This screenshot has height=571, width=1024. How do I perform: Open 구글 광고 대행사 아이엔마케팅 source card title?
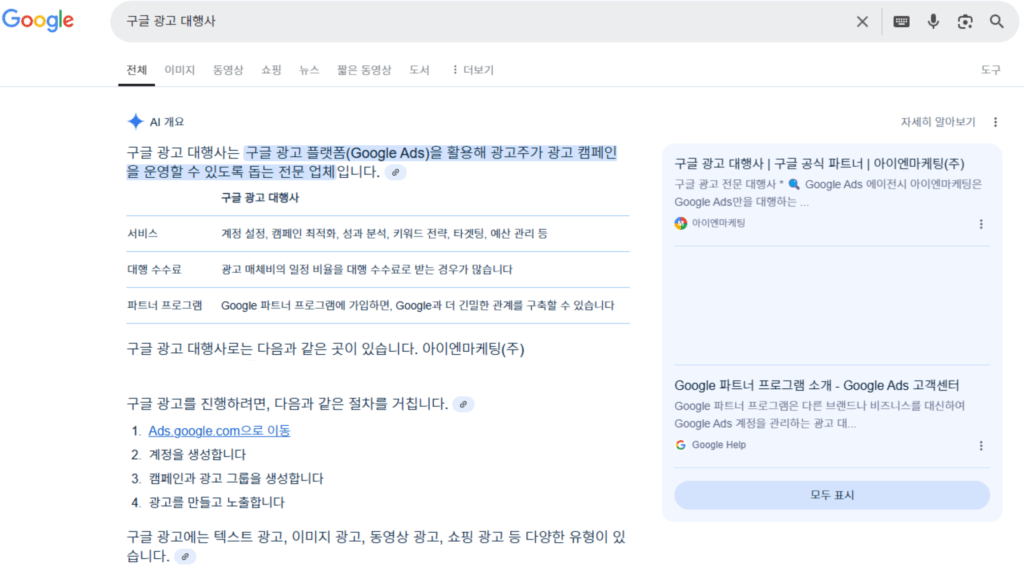pyautogui.click(x=819, y=163)
